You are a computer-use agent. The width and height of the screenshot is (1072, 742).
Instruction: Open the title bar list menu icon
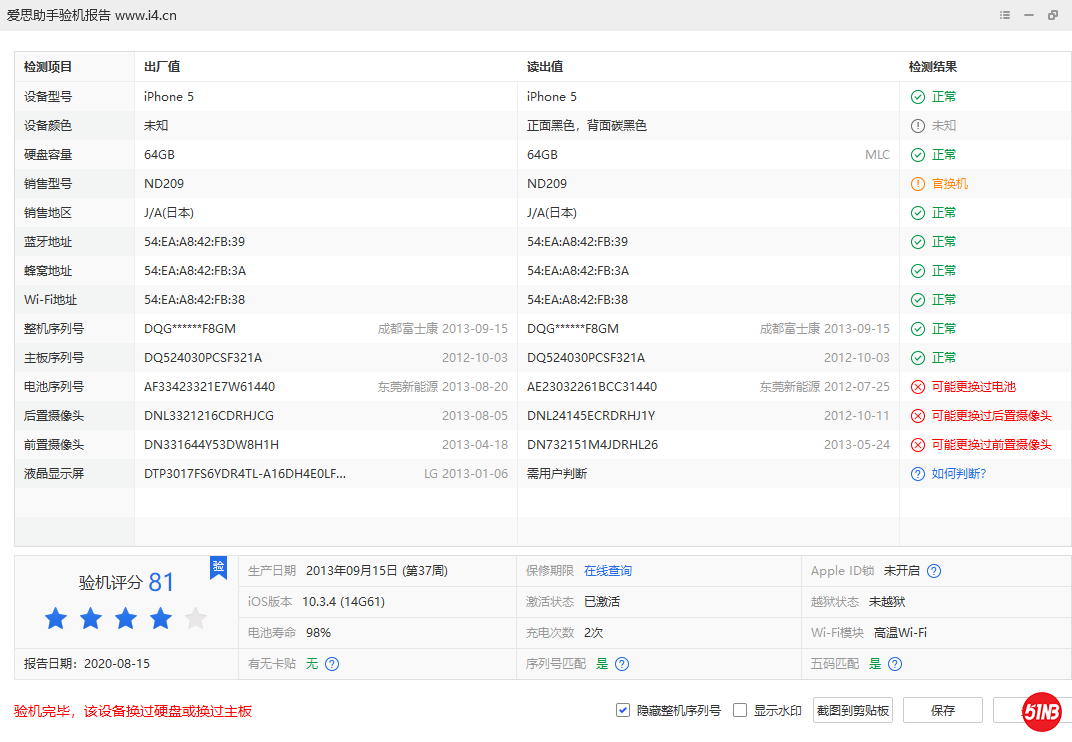pos(1004,16)
